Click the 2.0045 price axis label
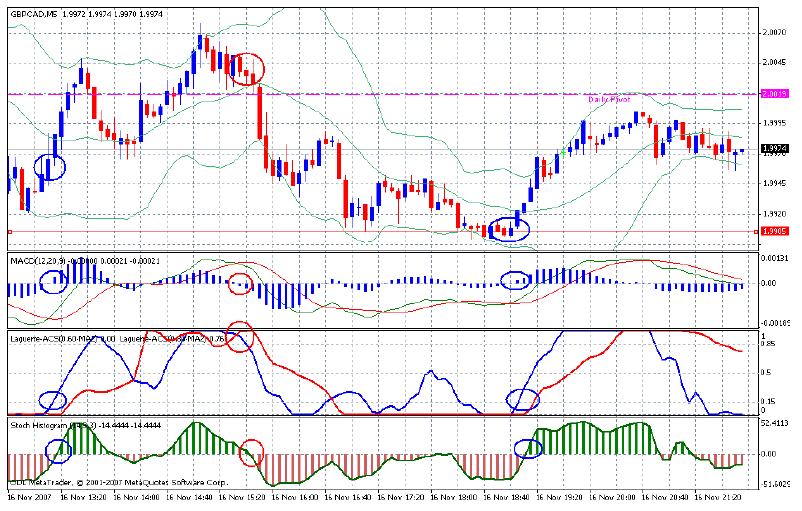Screen dimensions: 802x511 point(774,63)
